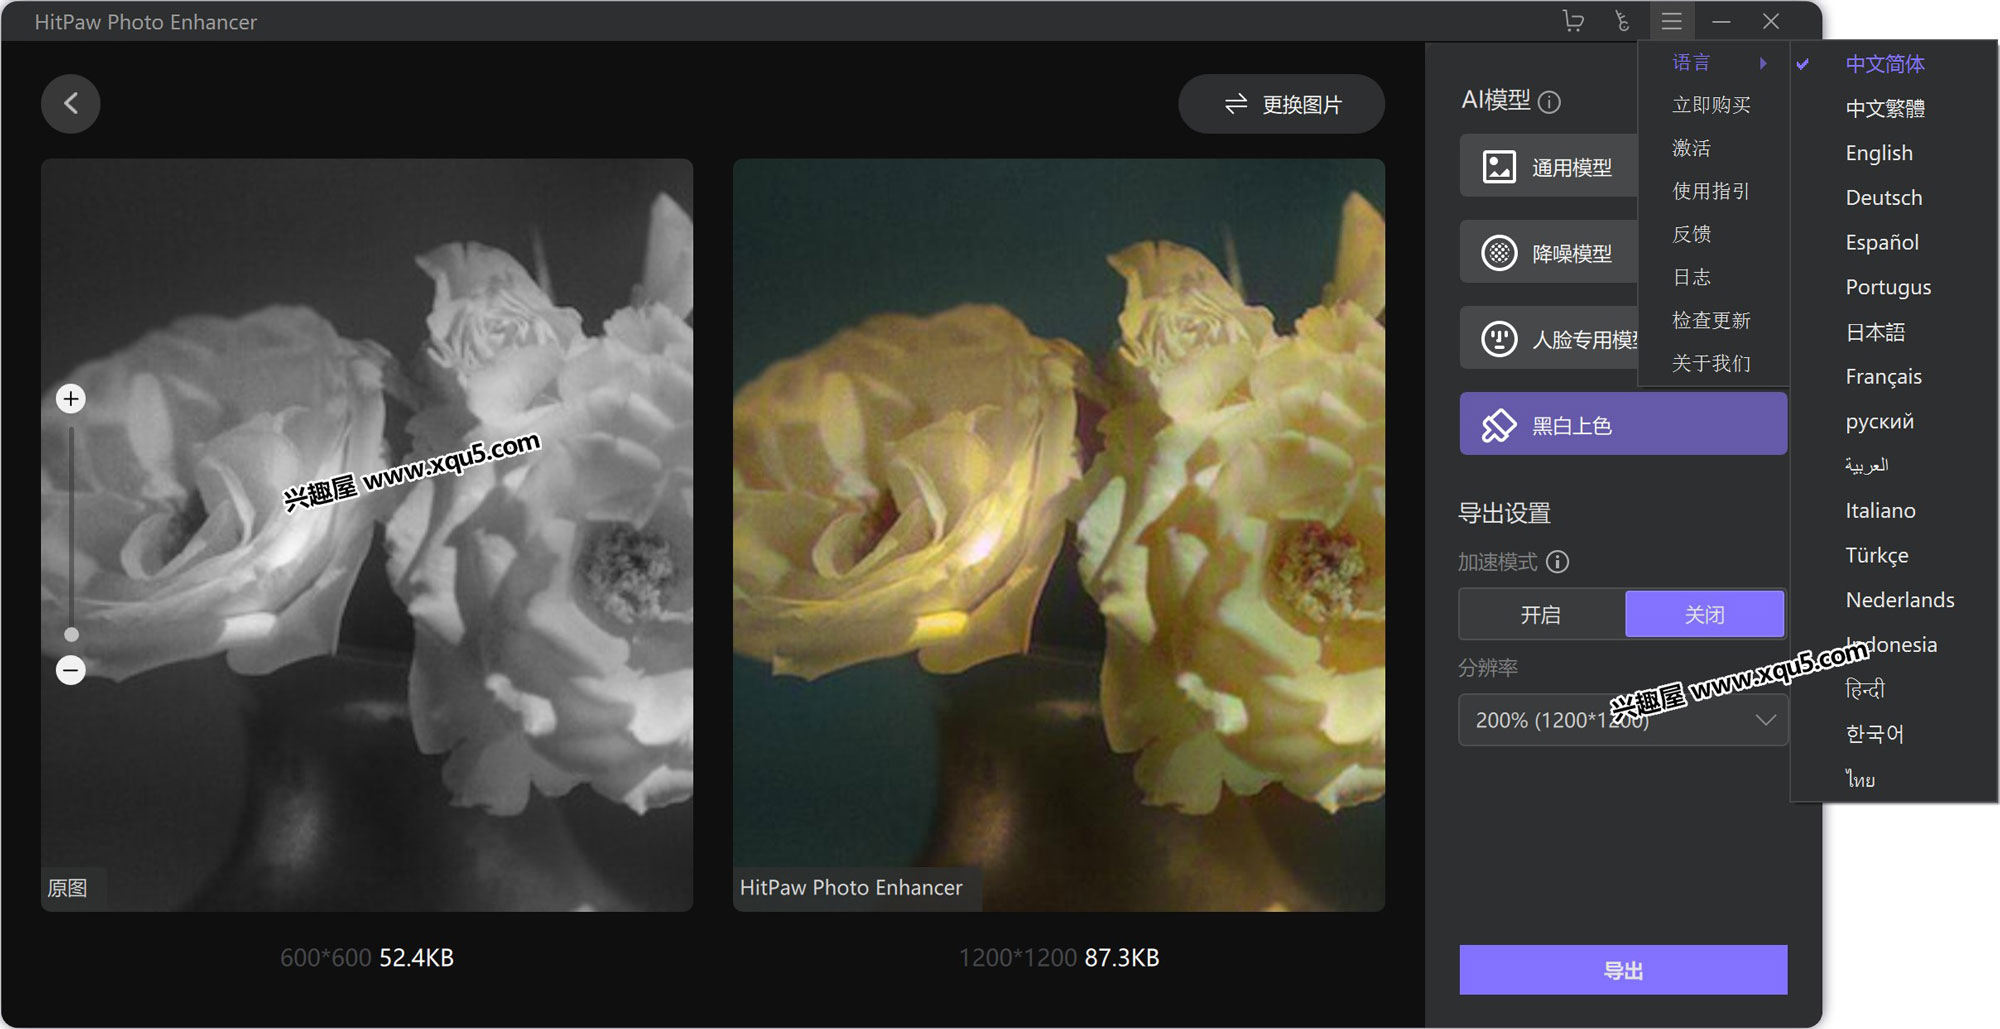Click the 导出 export button
Viewport: 2000px width, 1029px height.
coord(1623,970)
